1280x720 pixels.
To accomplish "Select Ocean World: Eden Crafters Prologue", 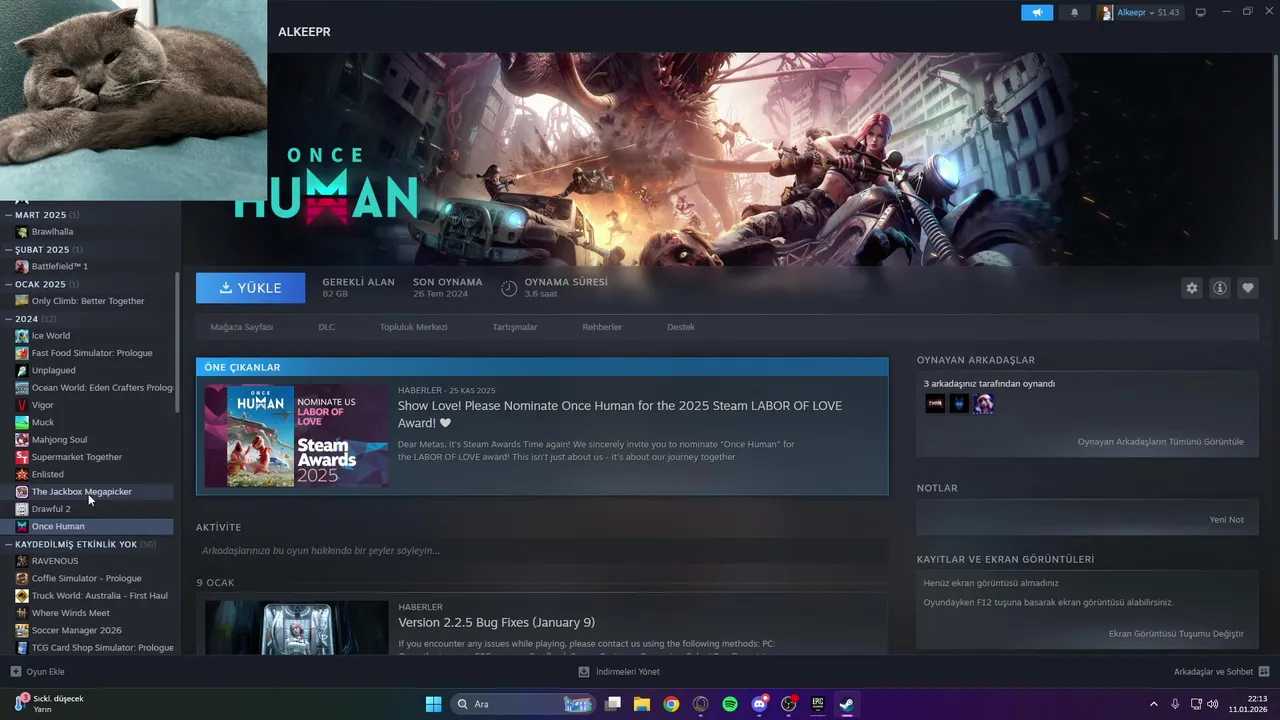I will (87, 388).
